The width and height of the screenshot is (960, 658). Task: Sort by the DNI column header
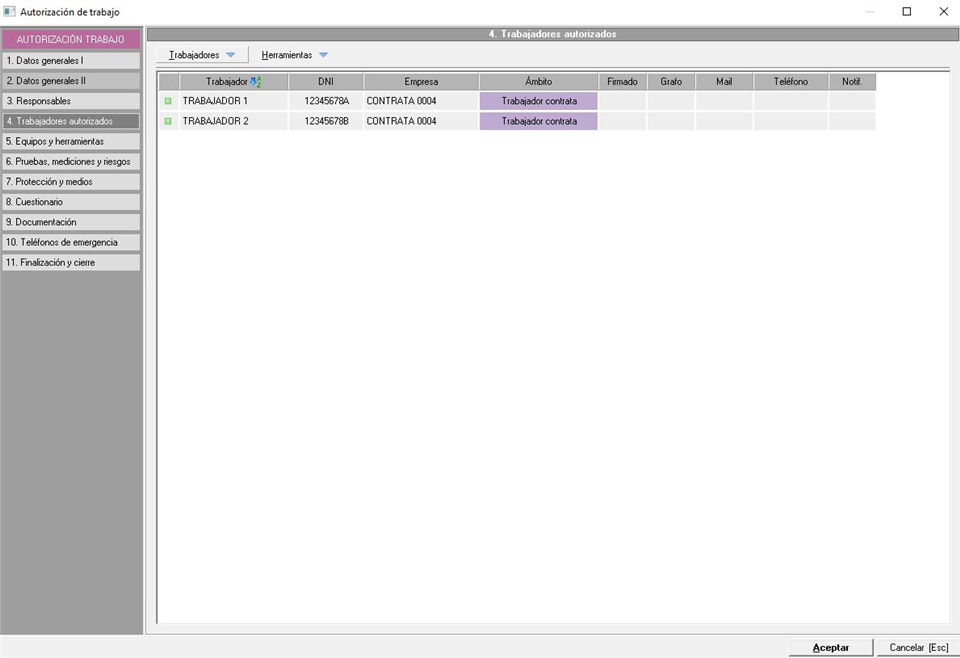pyautogui.click(x=326, y=82)
